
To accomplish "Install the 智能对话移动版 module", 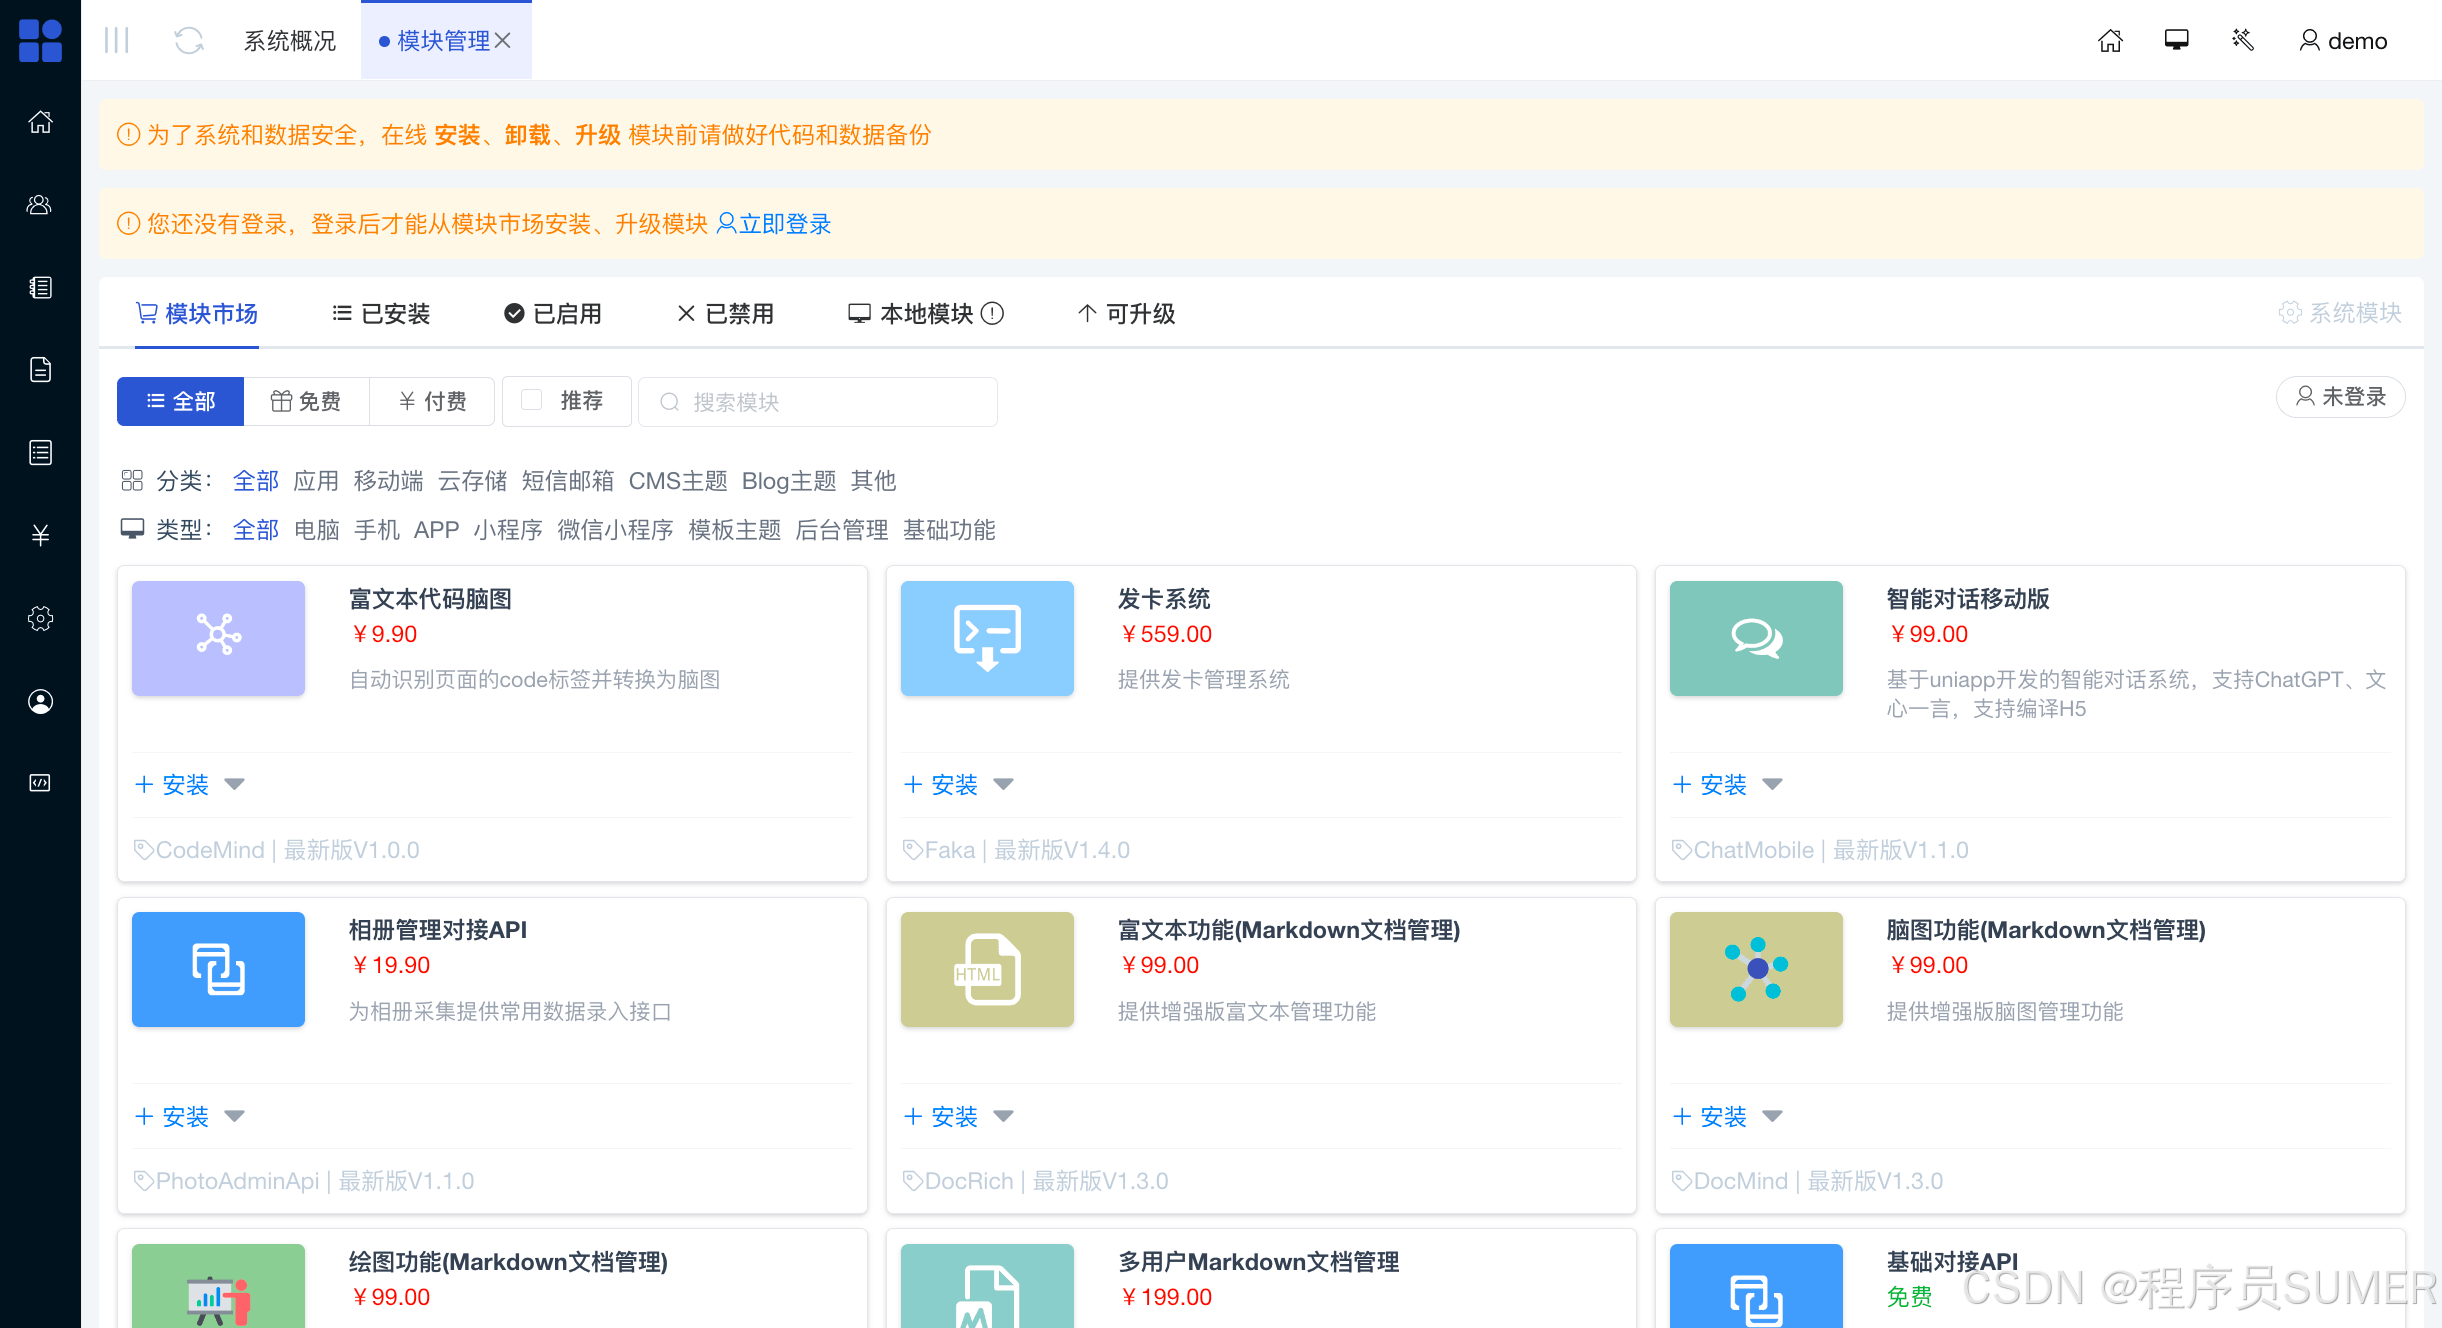I will (x=1710, y=785).
